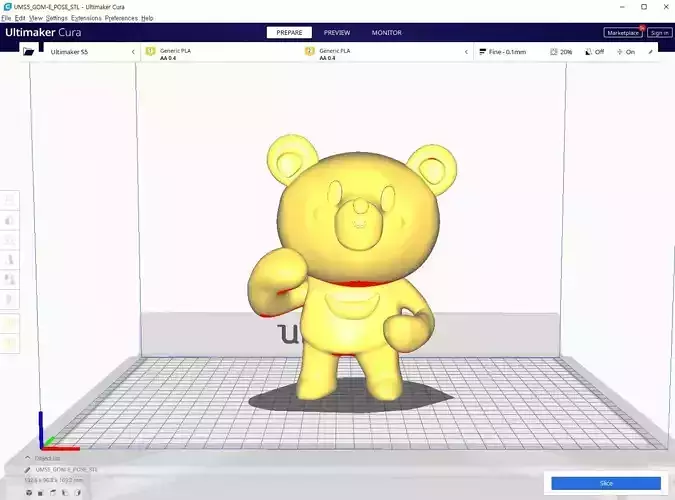Click the extruder 2 Generic PLA icon
This screenshot has height=500, width=675.
pos(310,52)
